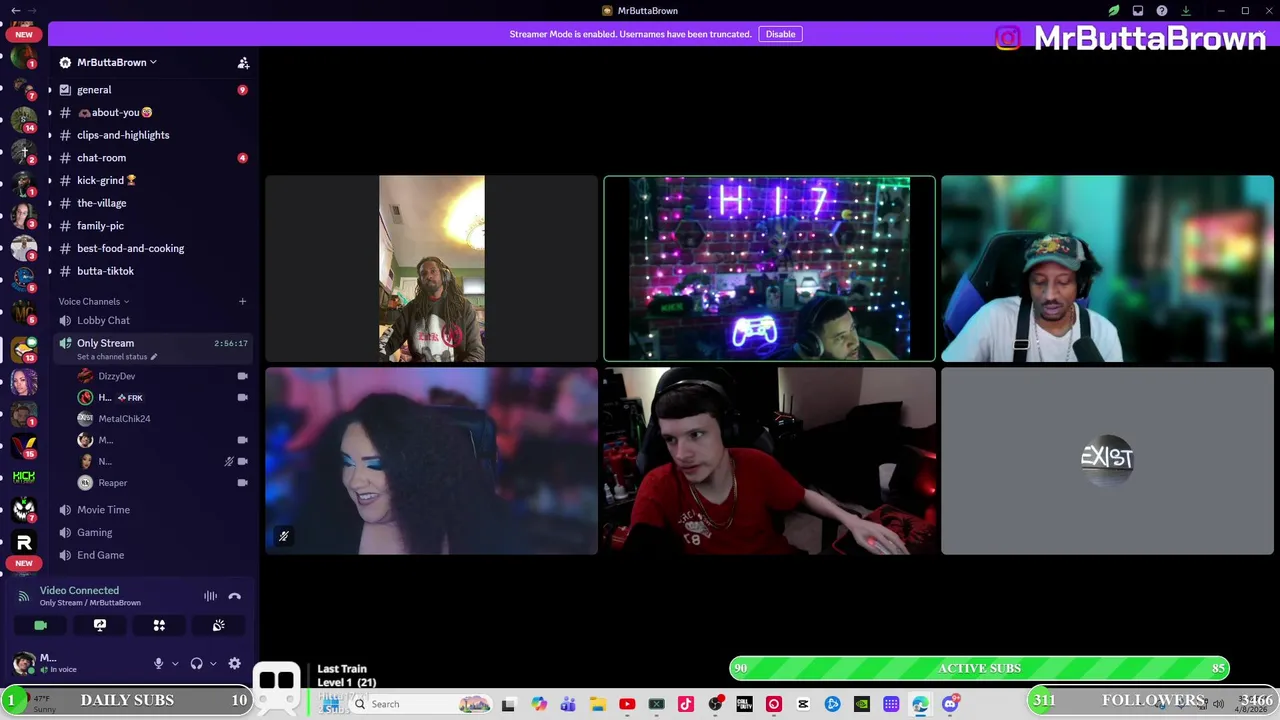The height and width of the screenshot is (720, 1280).
Task: Open the soundboard button
Action: click(x=218, y=625)
